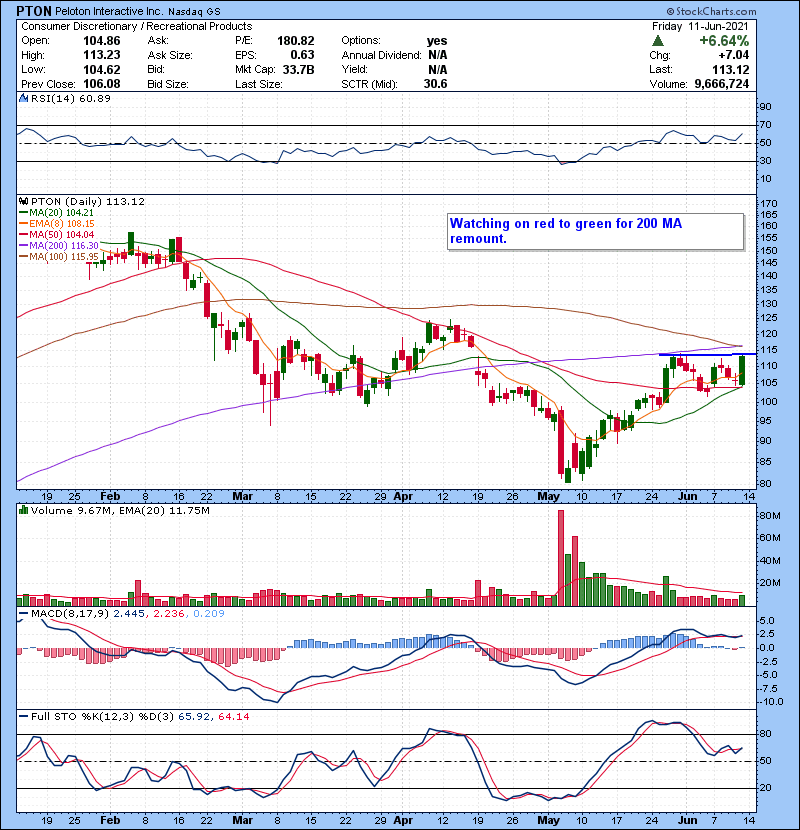The image size is (800, 830).
Task: Click the Open value 104.86
Action: click(102, 41)
